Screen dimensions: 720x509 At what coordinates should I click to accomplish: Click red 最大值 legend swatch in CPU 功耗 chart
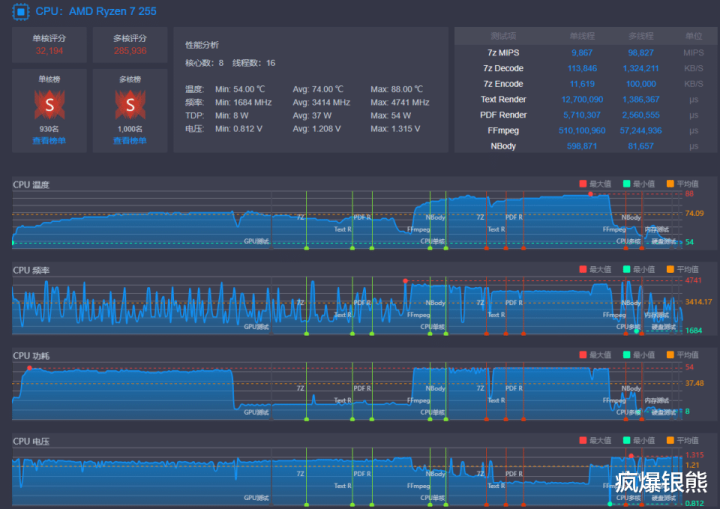click(583, 355)
